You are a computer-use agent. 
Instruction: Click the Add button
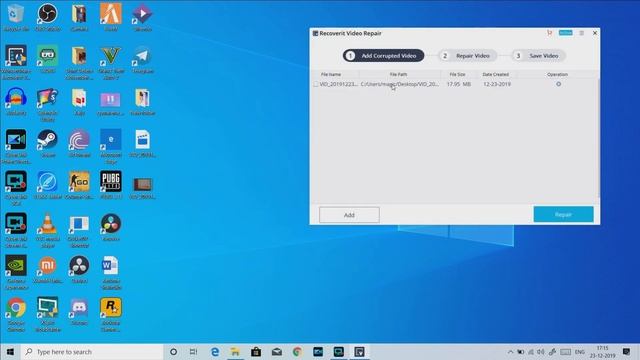[349, 215]
